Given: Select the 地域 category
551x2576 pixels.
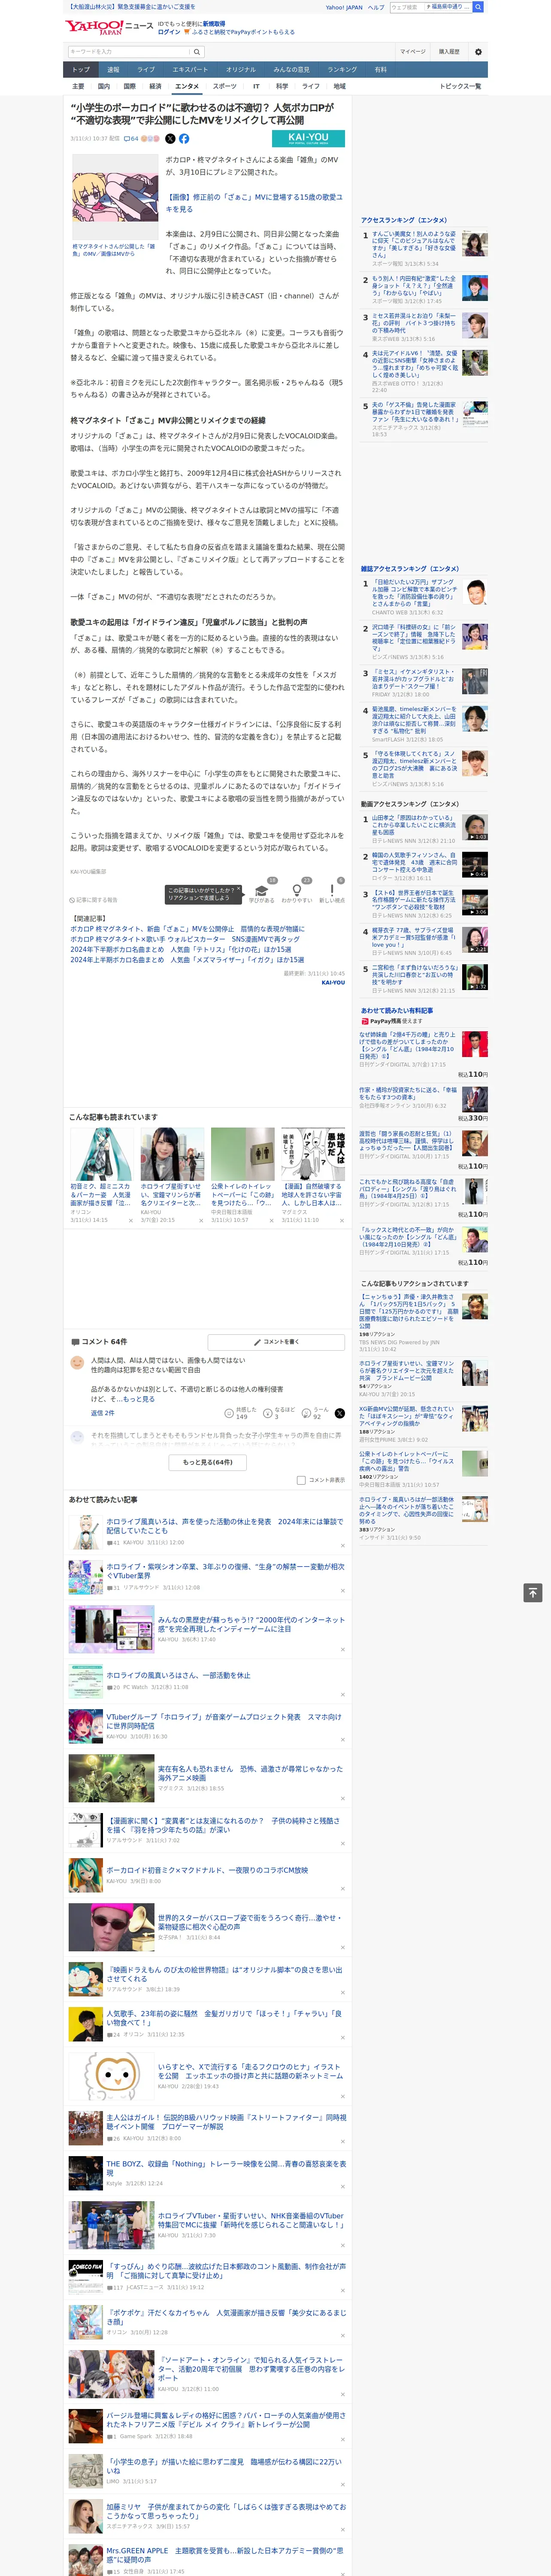Looking at the screenshot, I should (339, 86).
